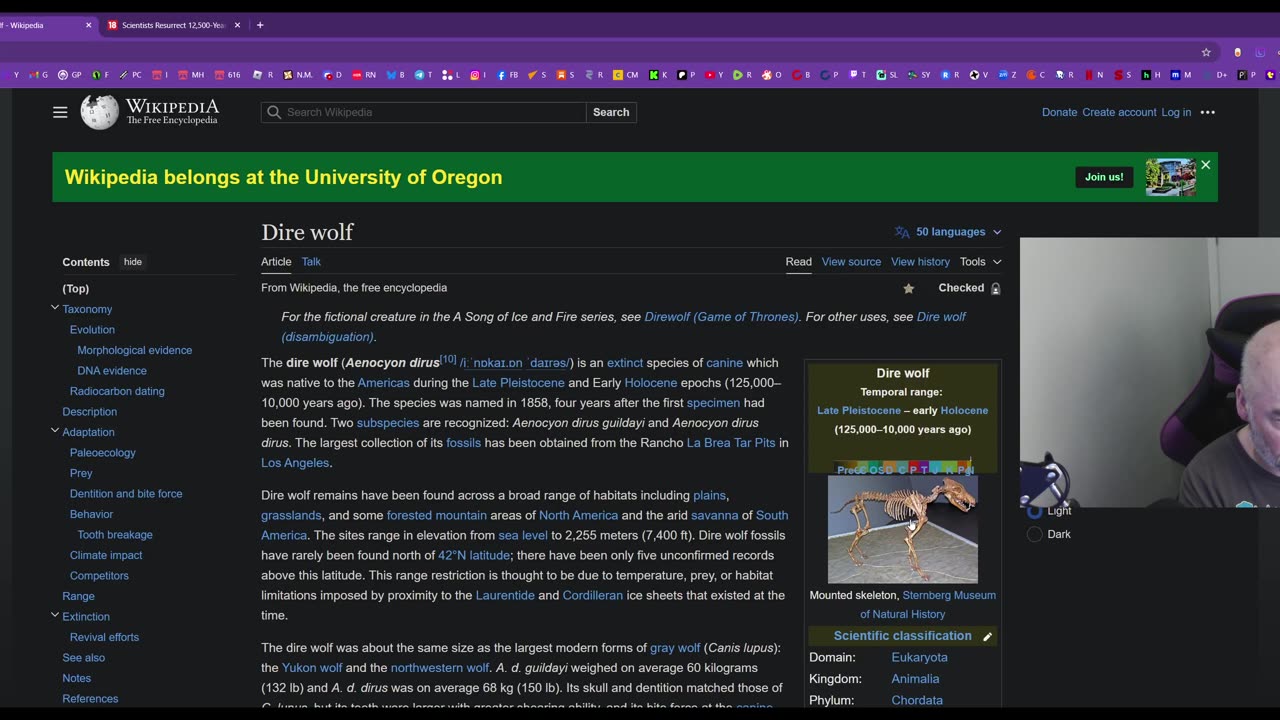Image resolution: width=1280 pixels, height=720 pixels.
Task: Open the Eukaryota domain link
Action: tap(919, 657)
